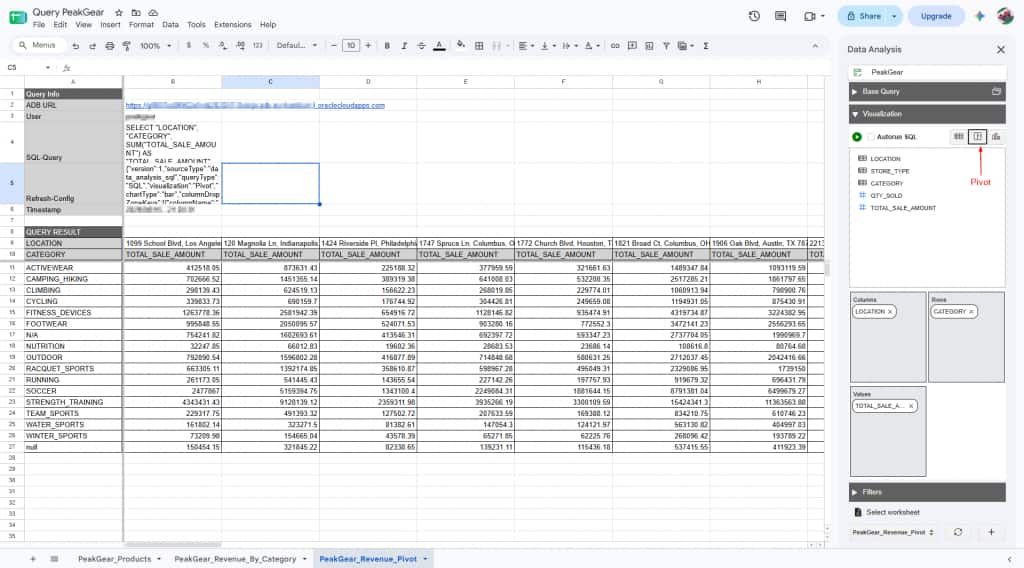The height and width of the screenshot is (568, 1024).
Task: Select STORE_TYPE field in list
Action: [889, 171]
